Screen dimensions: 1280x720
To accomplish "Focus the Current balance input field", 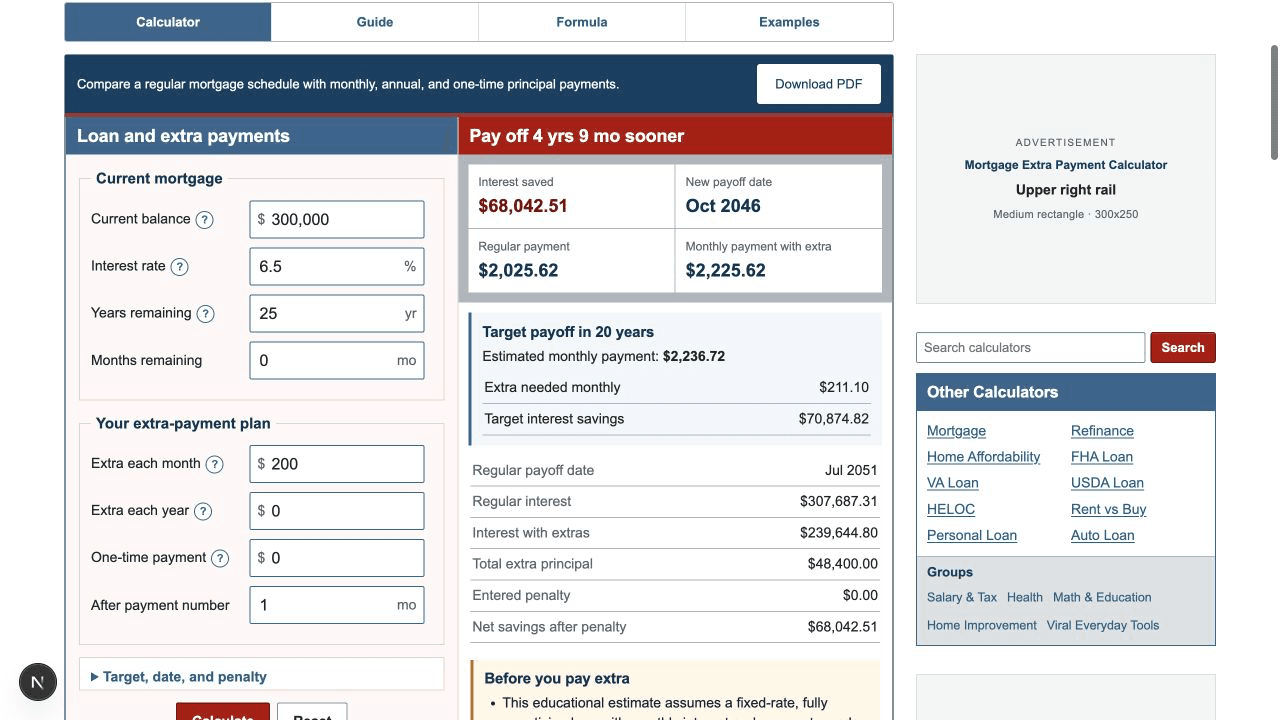I will click(x=337, y=220).
